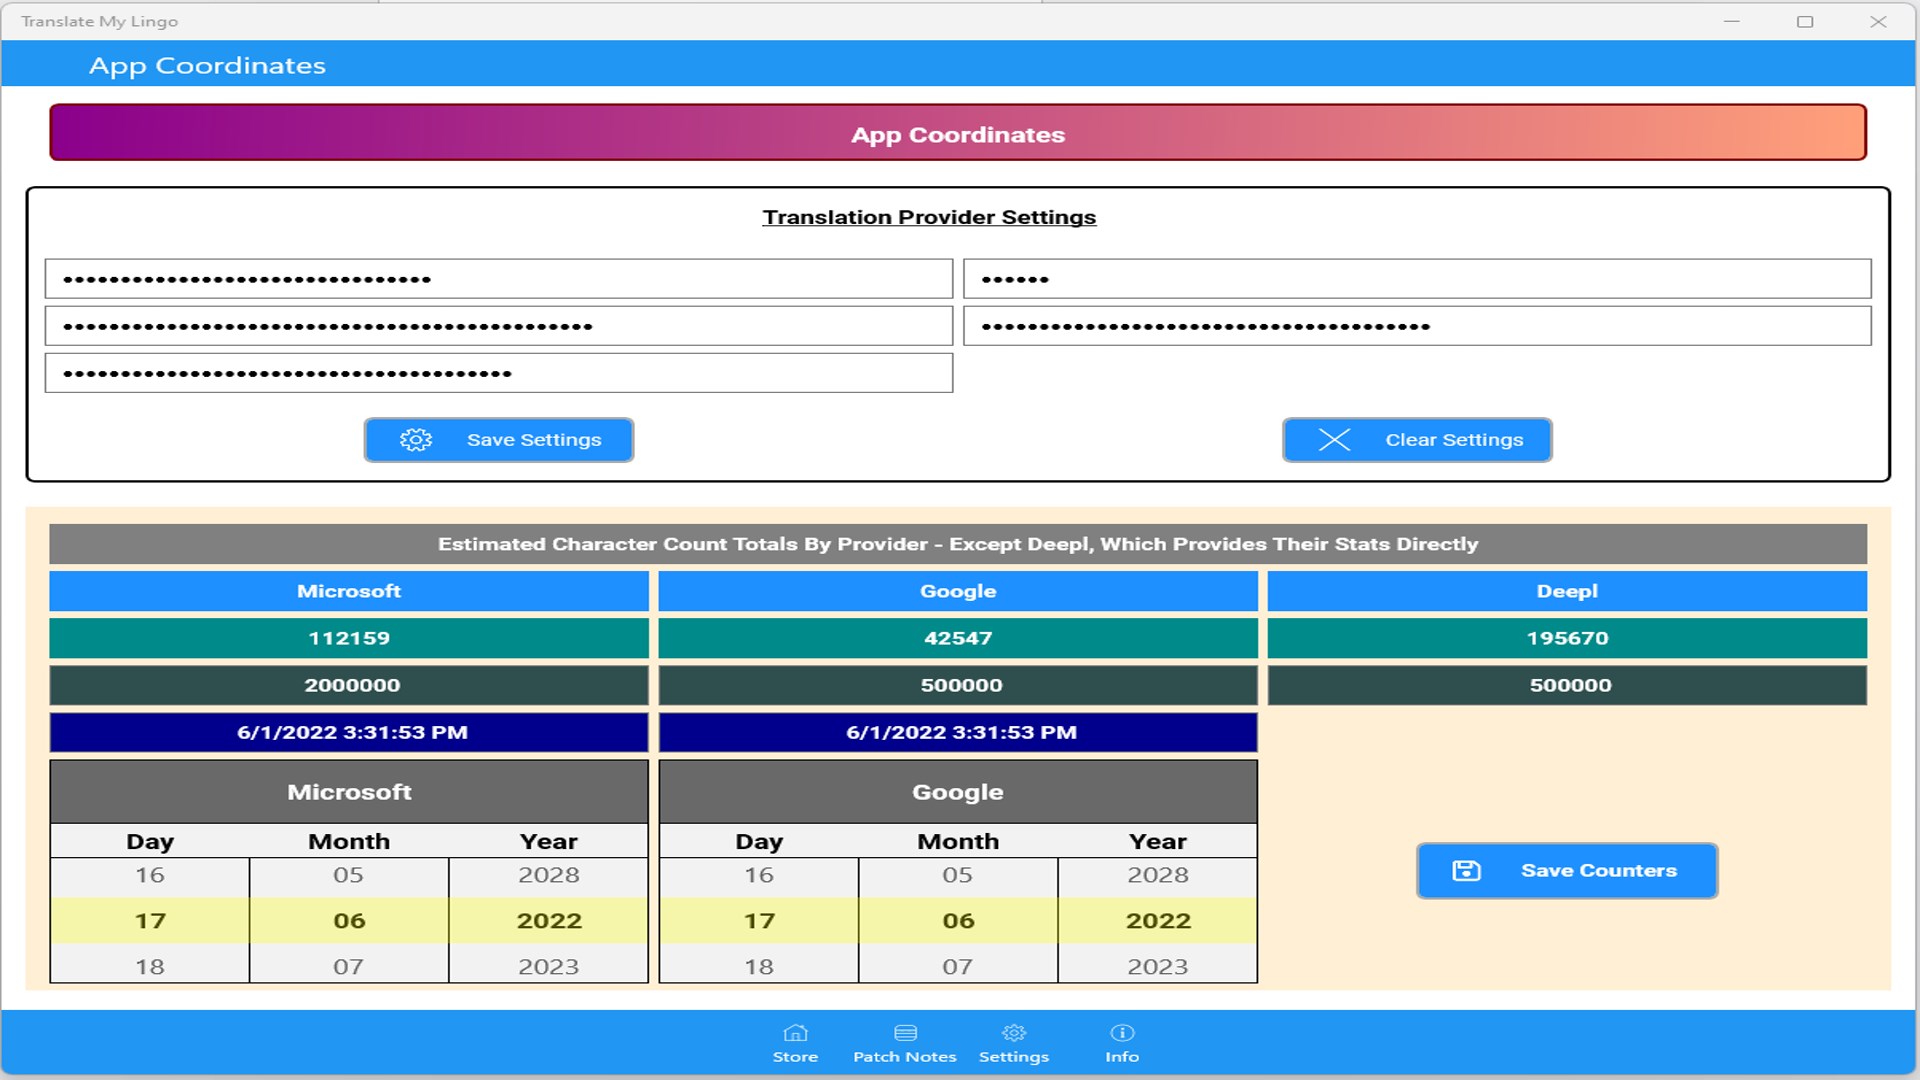1920x1080 pixels.
Task: Select month 05 in Google picker
Action: pyautogui.click(x=957, y=875)
